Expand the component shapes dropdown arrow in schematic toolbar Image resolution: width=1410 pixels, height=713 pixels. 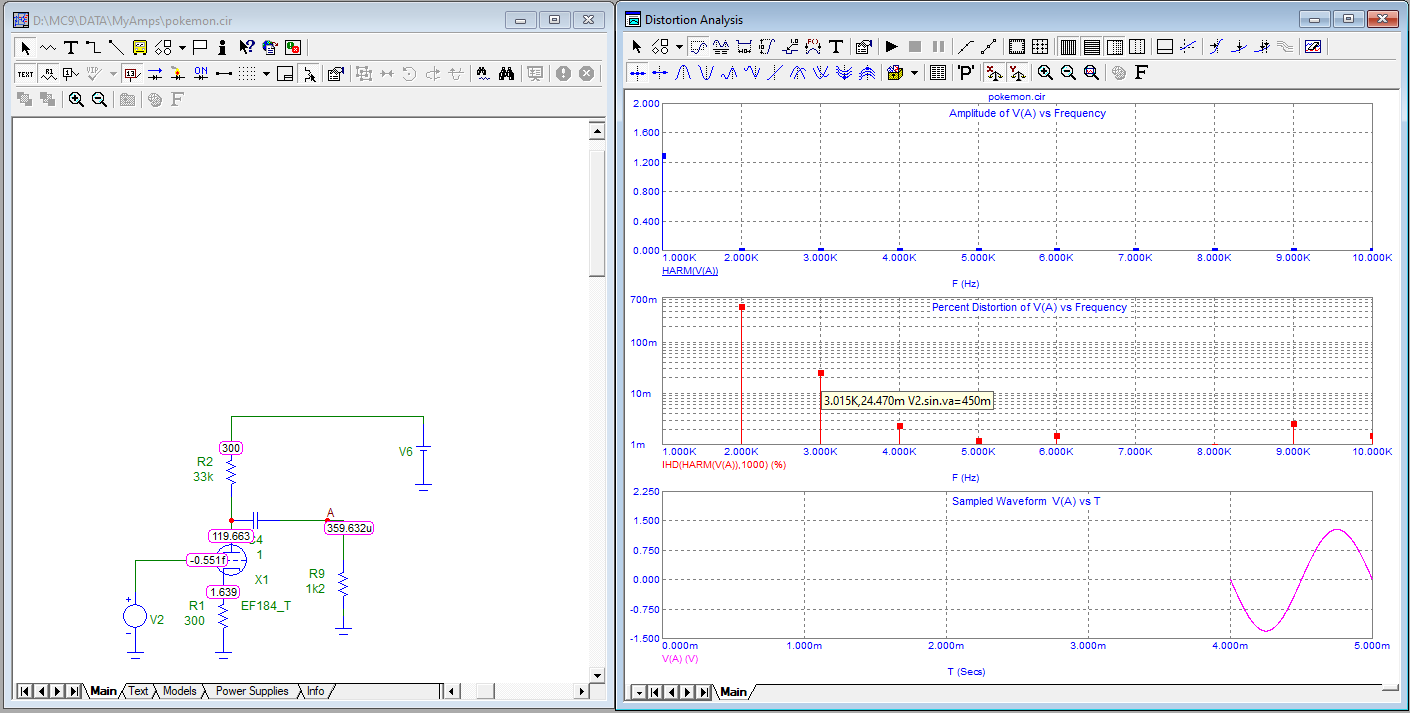pyautogui.click(x=183, y=47)
